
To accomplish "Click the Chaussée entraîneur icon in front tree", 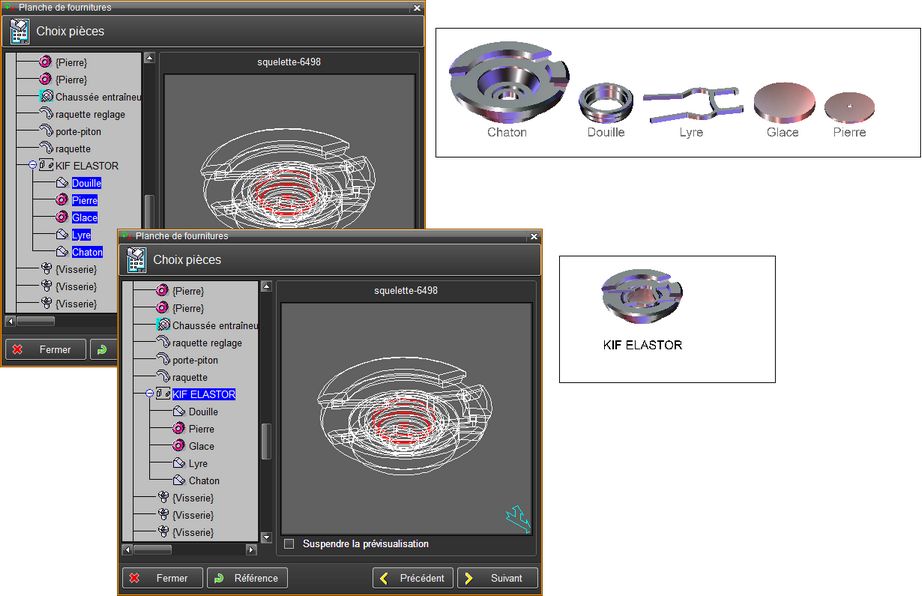I will click(164, 325).
